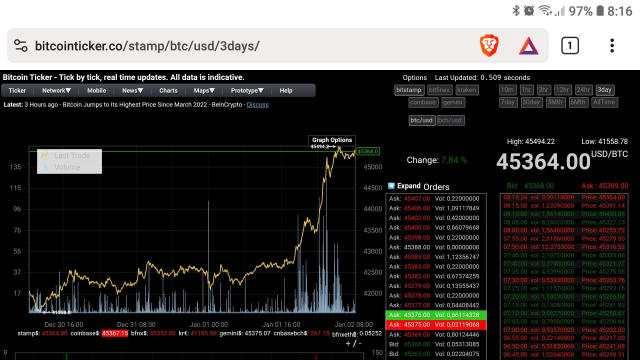
Task: Click the green 45368.0 price marker on chart
Action: (x=368, y=151)
